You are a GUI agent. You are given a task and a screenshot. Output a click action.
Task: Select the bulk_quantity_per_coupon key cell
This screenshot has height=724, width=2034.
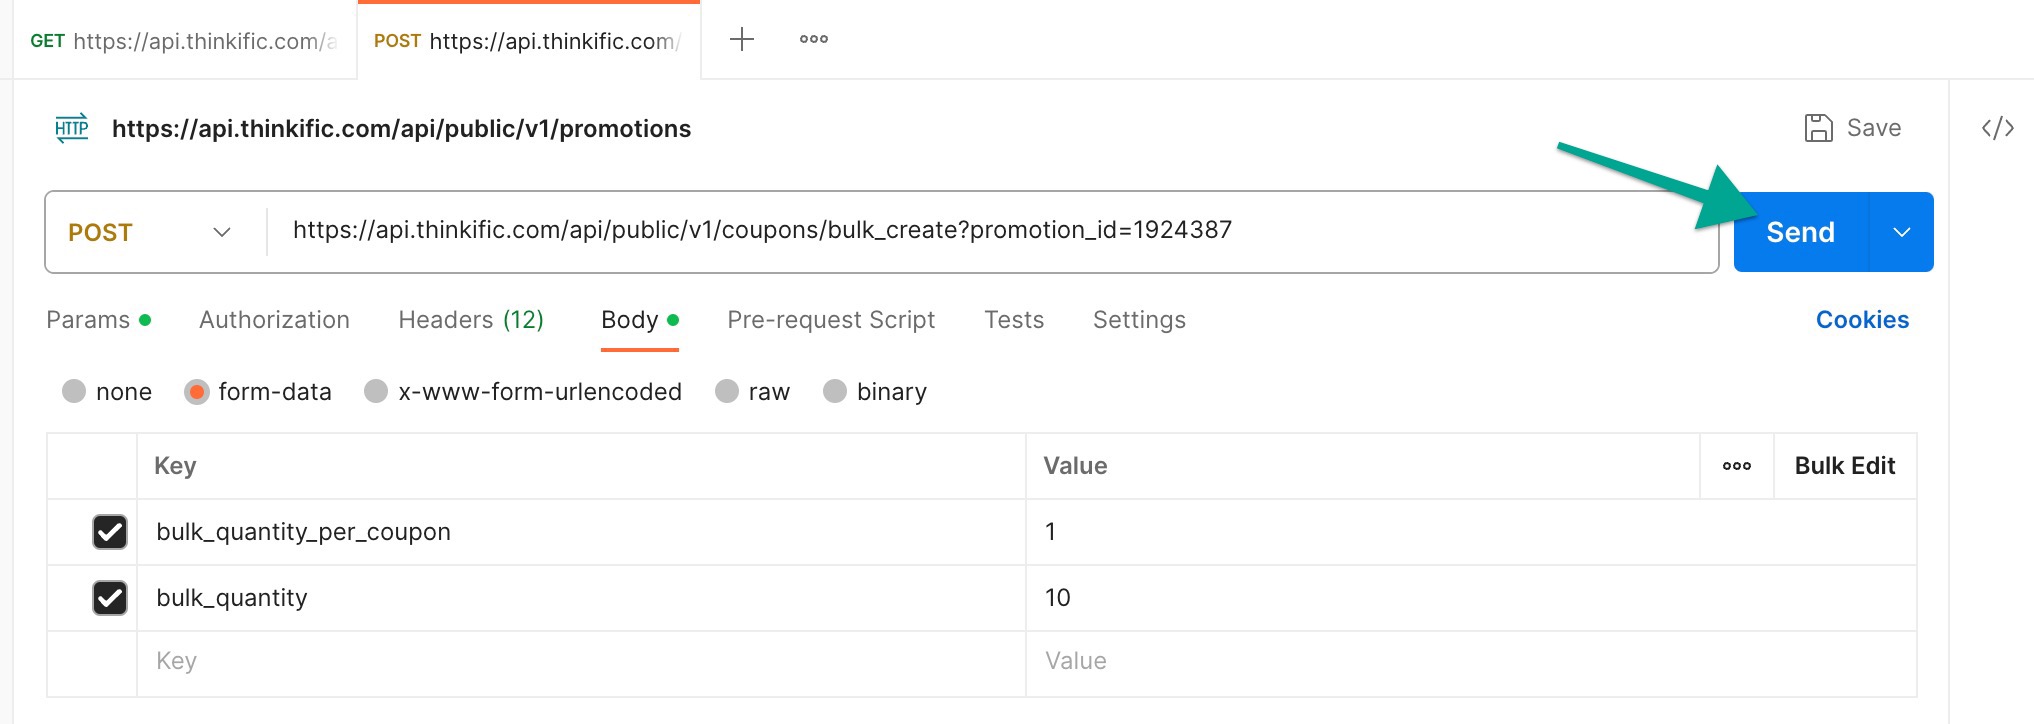[x=581, y=532]
